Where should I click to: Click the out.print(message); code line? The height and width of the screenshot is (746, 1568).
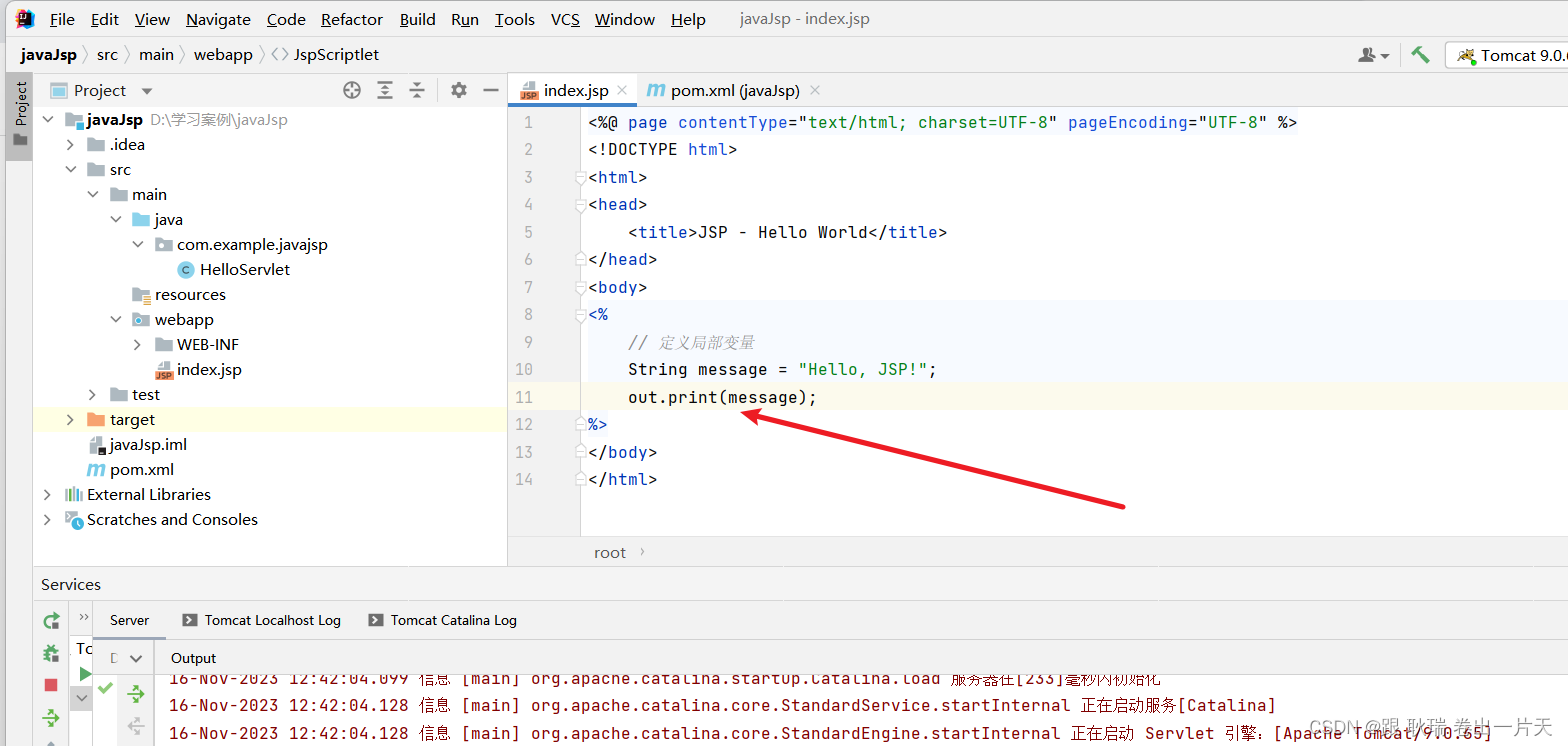723,398
